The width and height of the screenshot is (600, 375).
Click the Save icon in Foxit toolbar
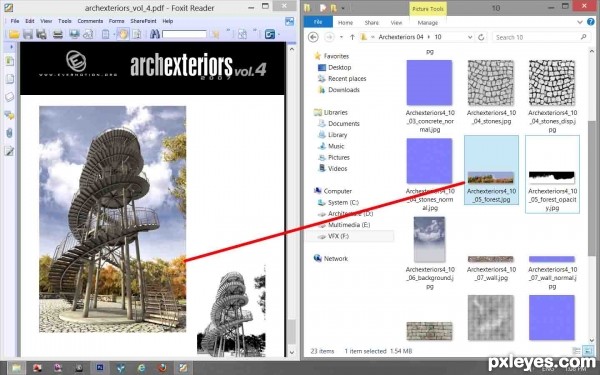pyautogui.click(x=28, y=34)
